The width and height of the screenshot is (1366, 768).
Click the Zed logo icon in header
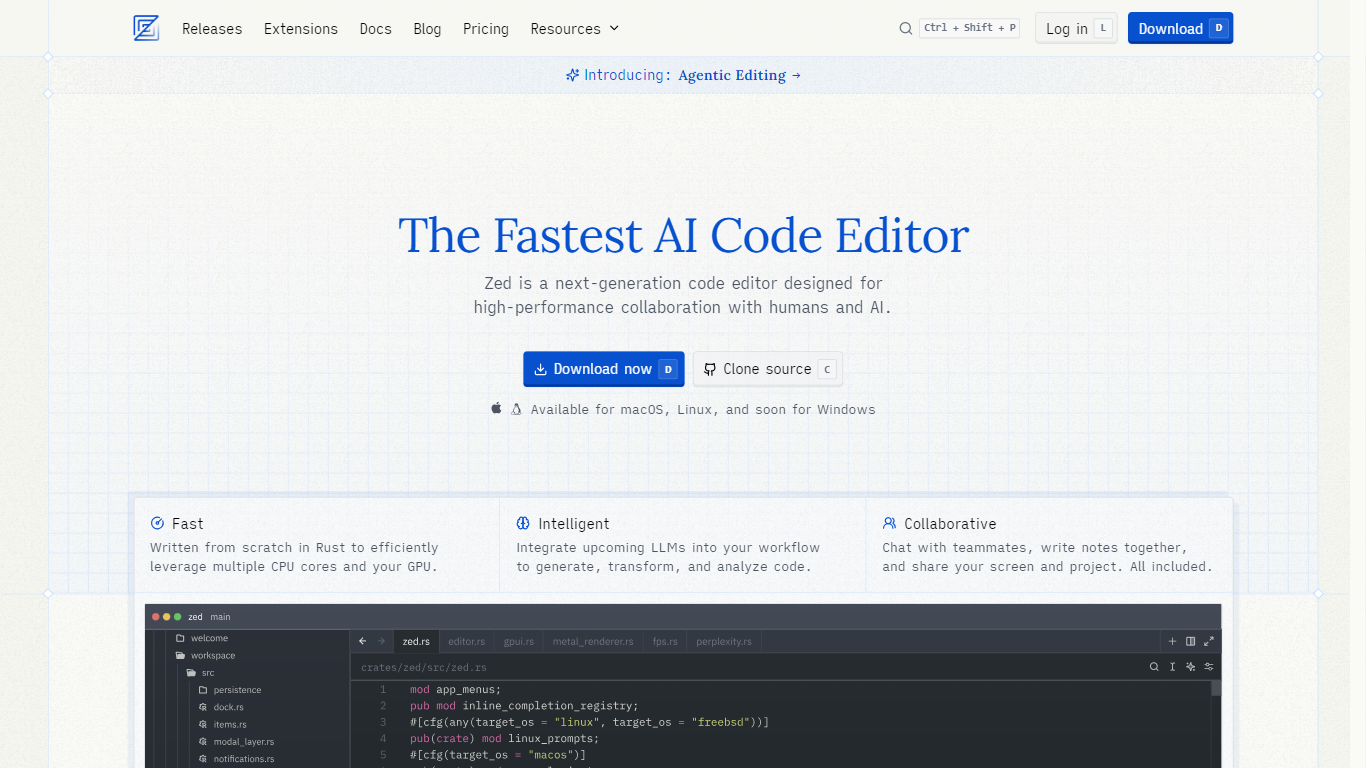(146, 28)
